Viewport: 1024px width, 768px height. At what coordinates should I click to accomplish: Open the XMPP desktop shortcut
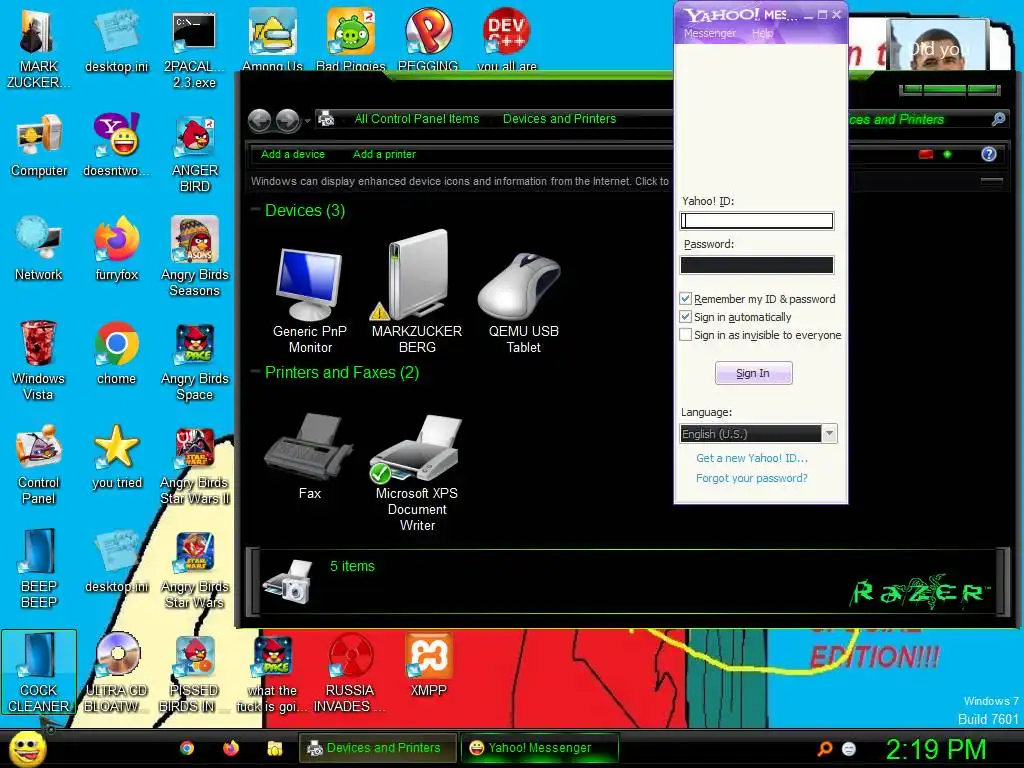pyautogui.click(x=428, y=665)
